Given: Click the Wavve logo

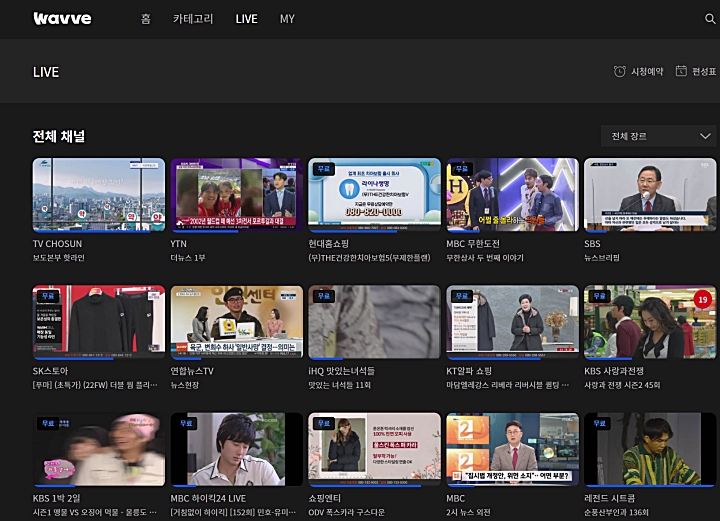Looking at the screenshot, I should coord(62,18).
